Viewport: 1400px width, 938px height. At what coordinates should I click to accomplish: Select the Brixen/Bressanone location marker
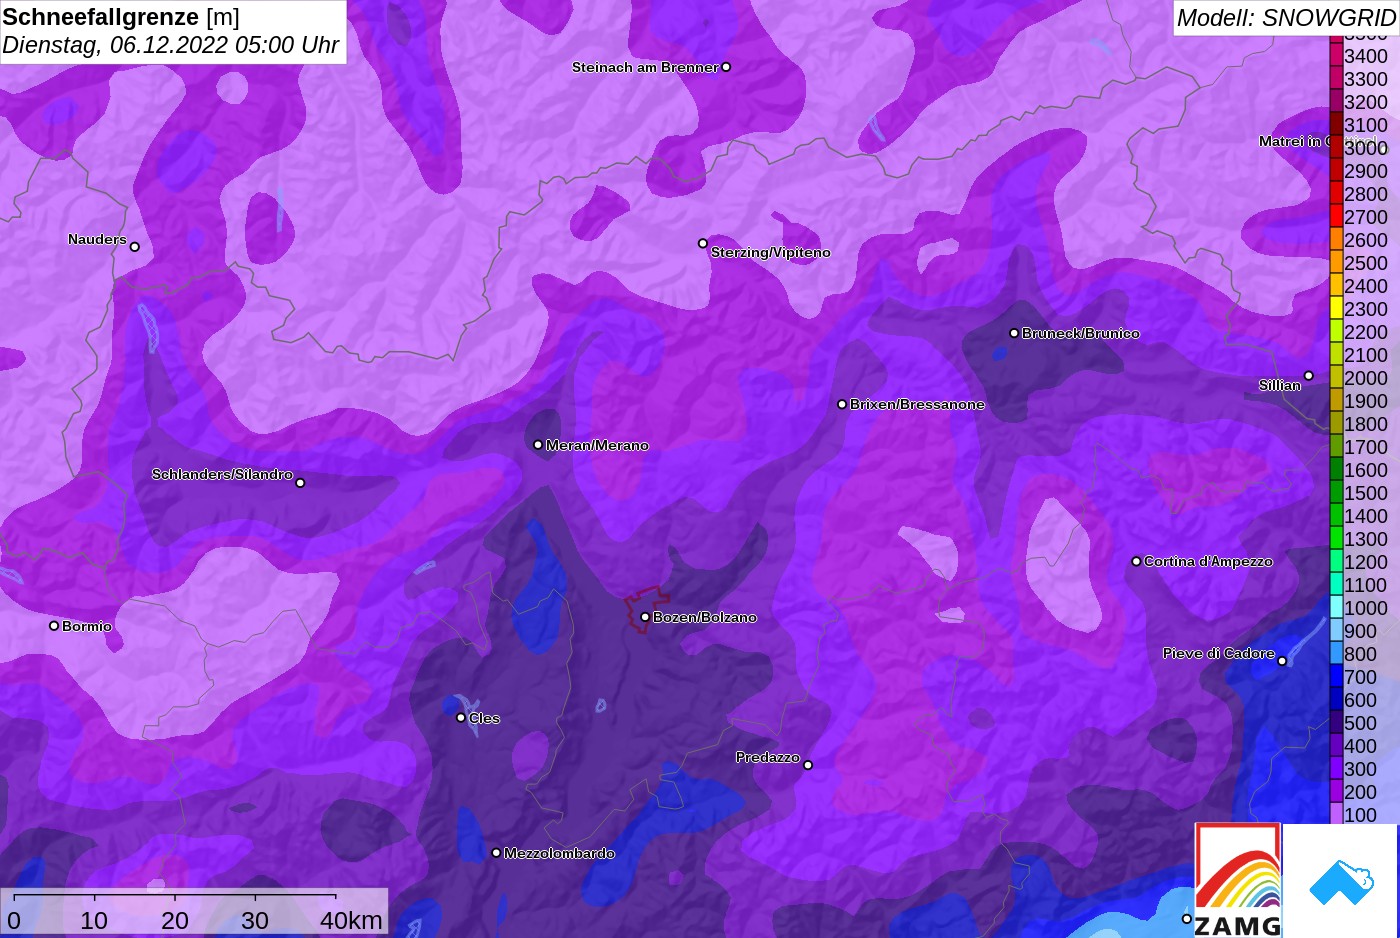[x=842, y=404]
